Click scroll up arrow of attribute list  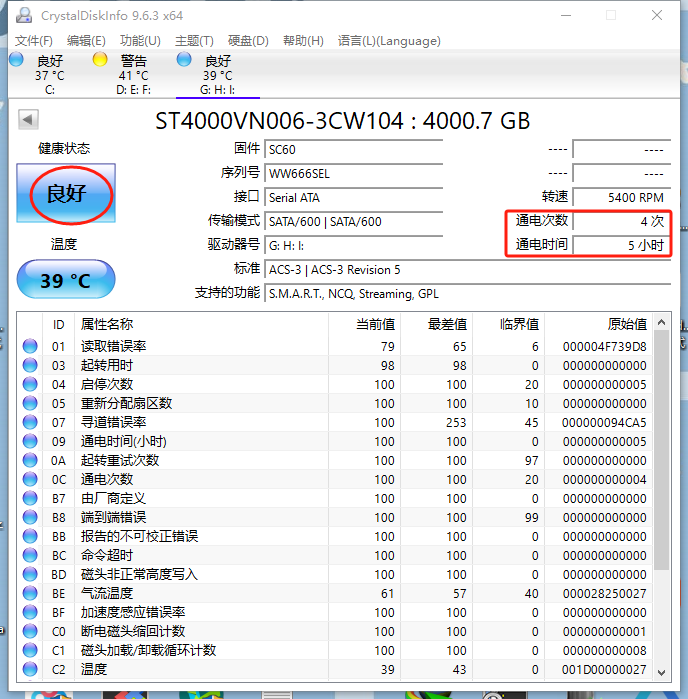point(662,322)
